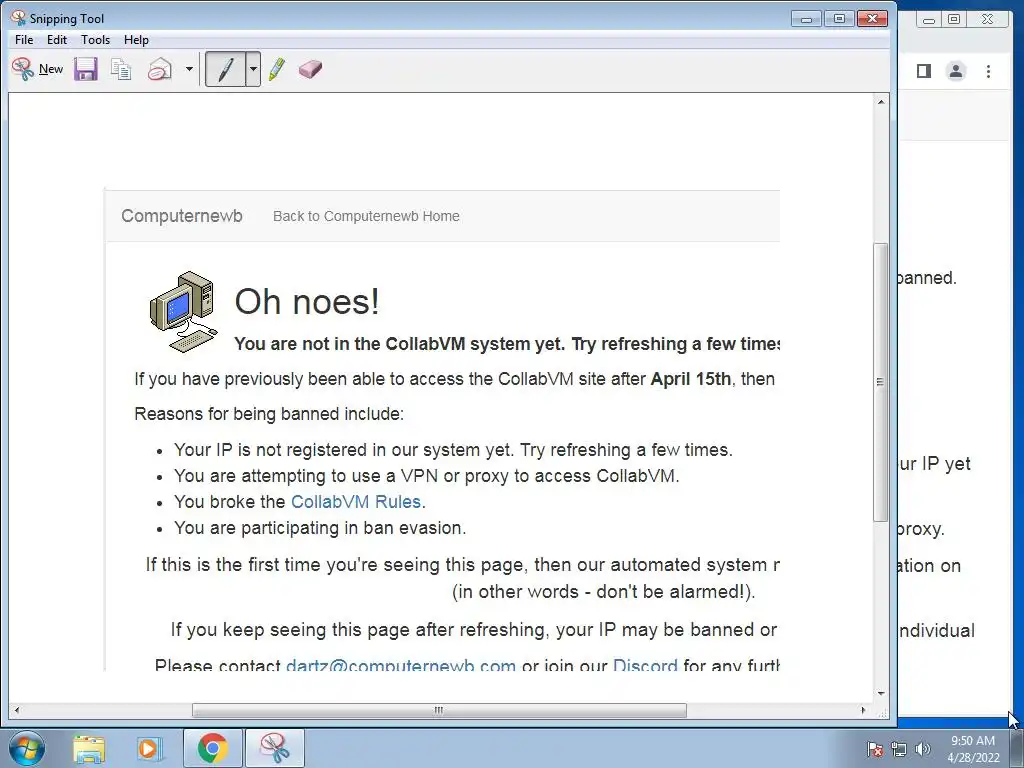
Task: Open the Help menu
Action: [x=136, y=40]
